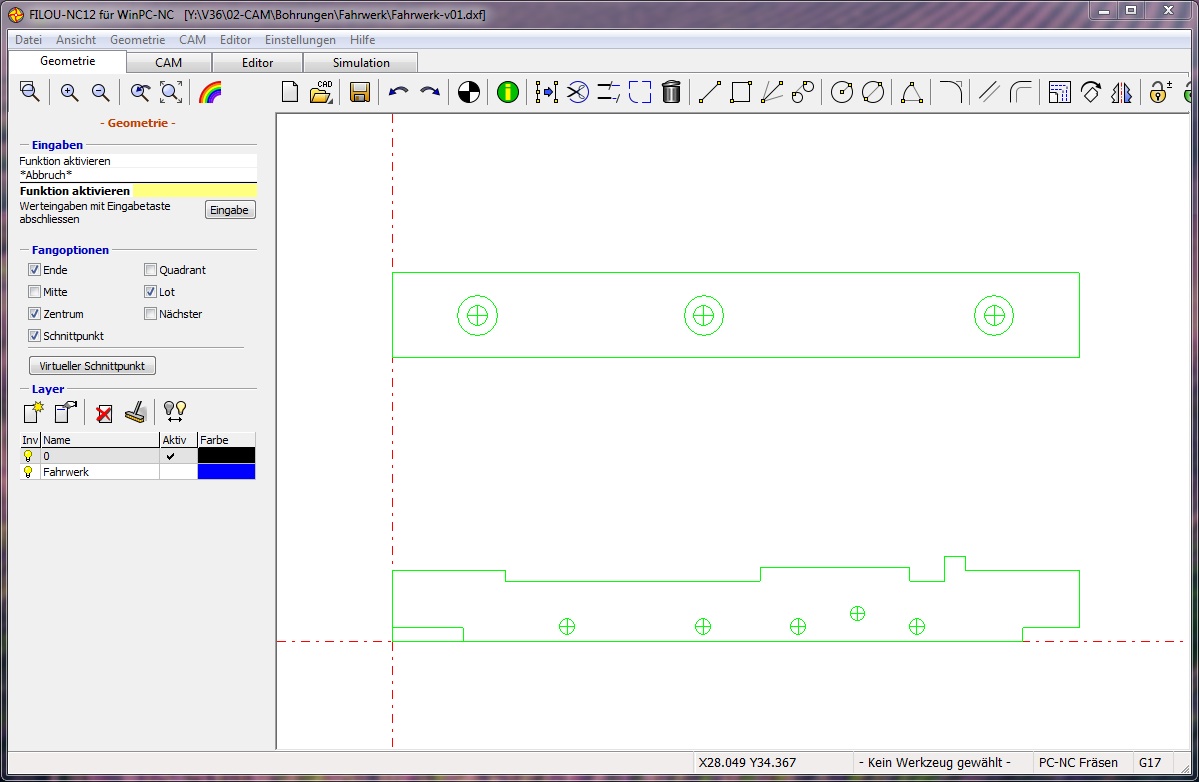This screenshot has height=782, width=1199.
Task: Click the zoom in magnifier icon
Action: point(70,92)
